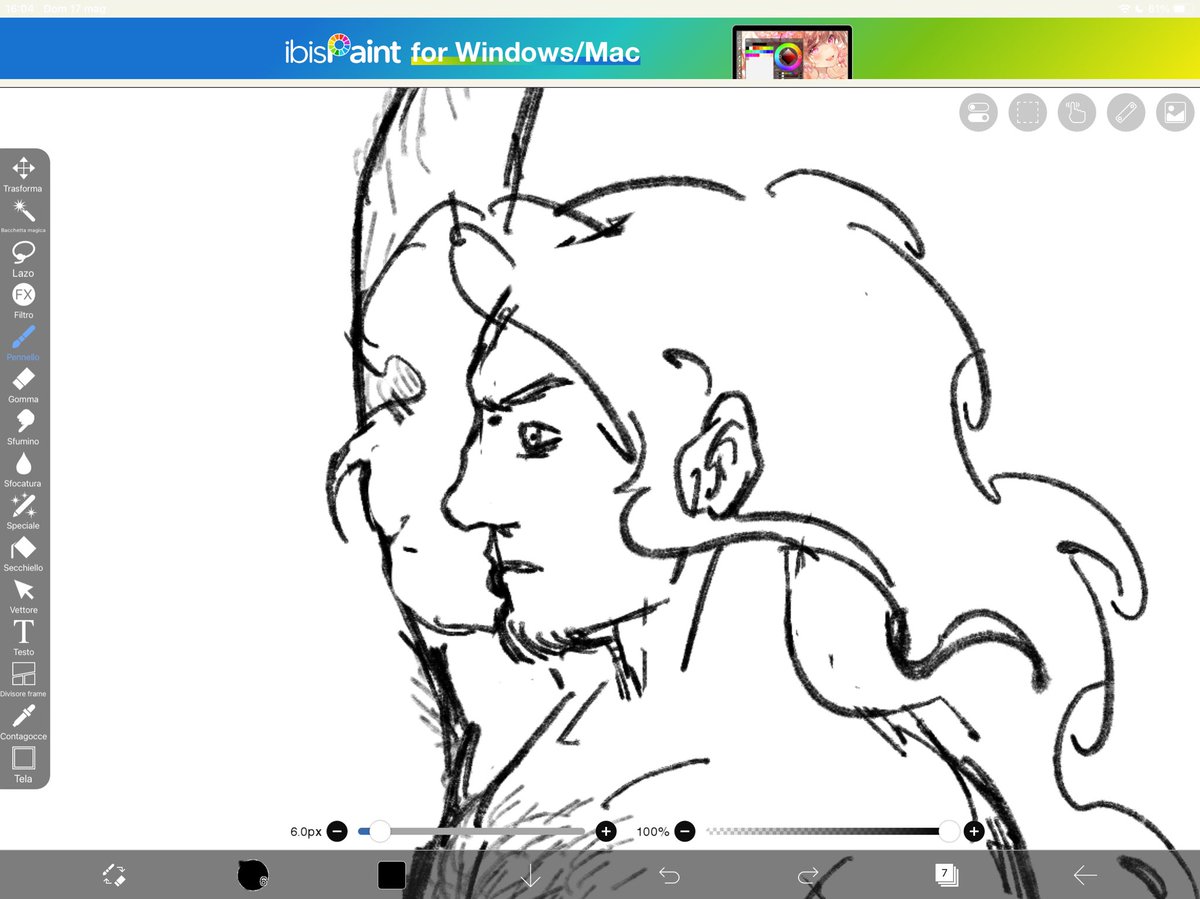Open the brush preview settings circle

252,875
